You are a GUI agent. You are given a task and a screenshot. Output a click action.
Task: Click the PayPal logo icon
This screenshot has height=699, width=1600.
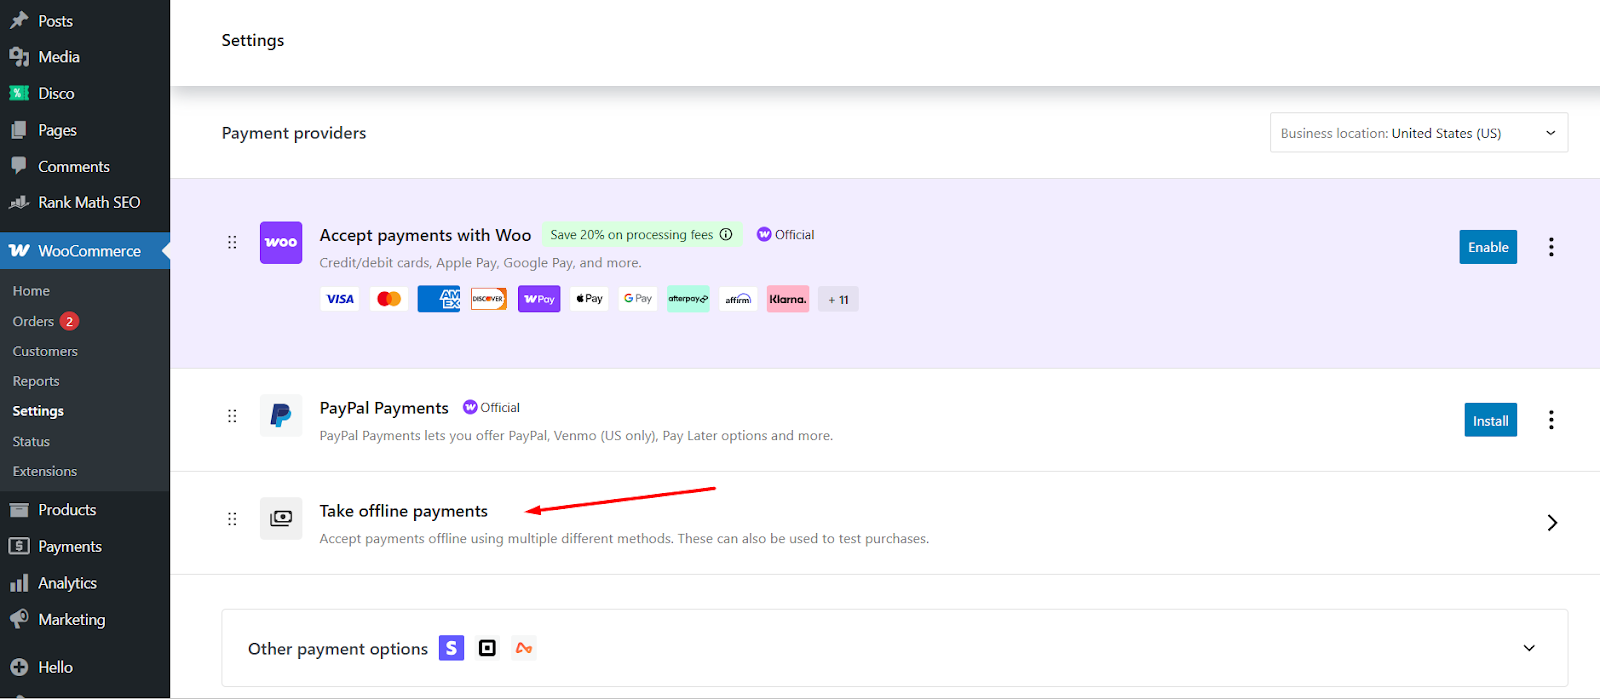click(x=281, y=415)
